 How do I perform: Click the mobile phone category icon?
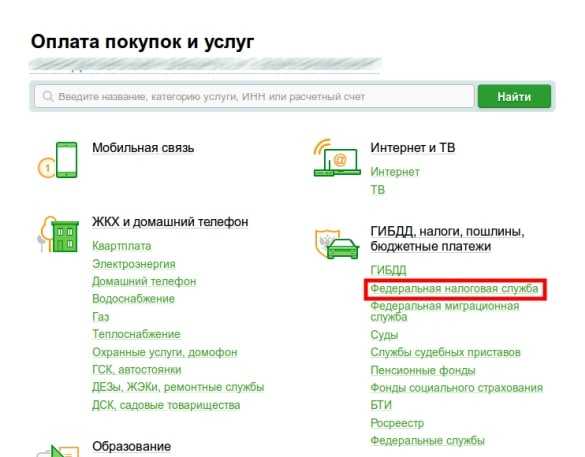[x=58, y=160]
